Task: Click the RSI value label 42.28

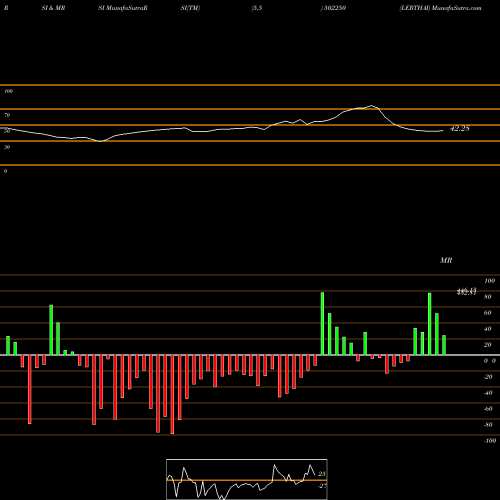Action: (x=460, y=128)
